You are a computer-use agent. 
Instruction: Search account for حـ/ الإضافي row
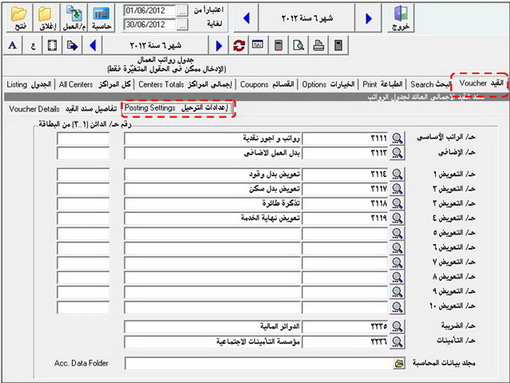397,153
